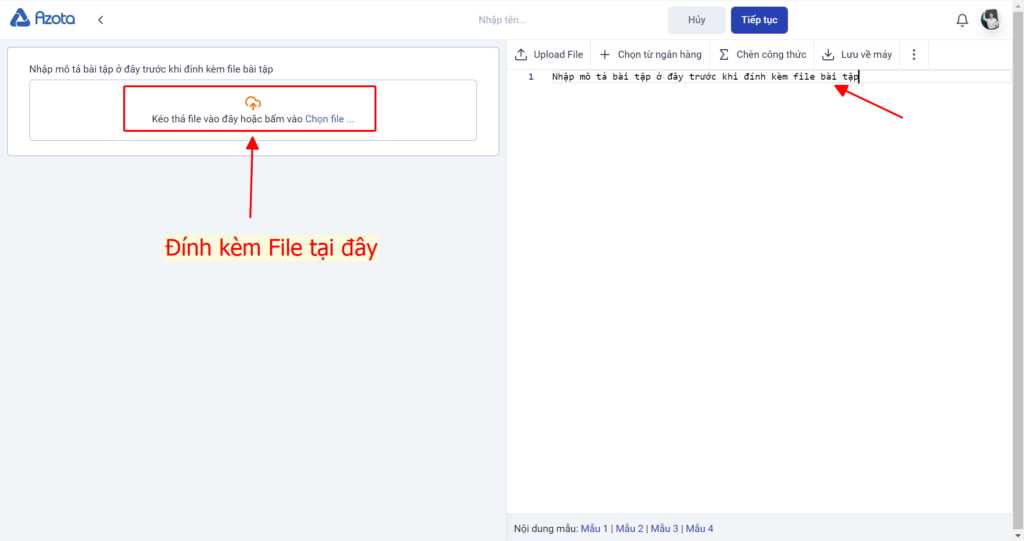Click editor line 1 description text
The image size is (1024, 541).
[705, 76]
